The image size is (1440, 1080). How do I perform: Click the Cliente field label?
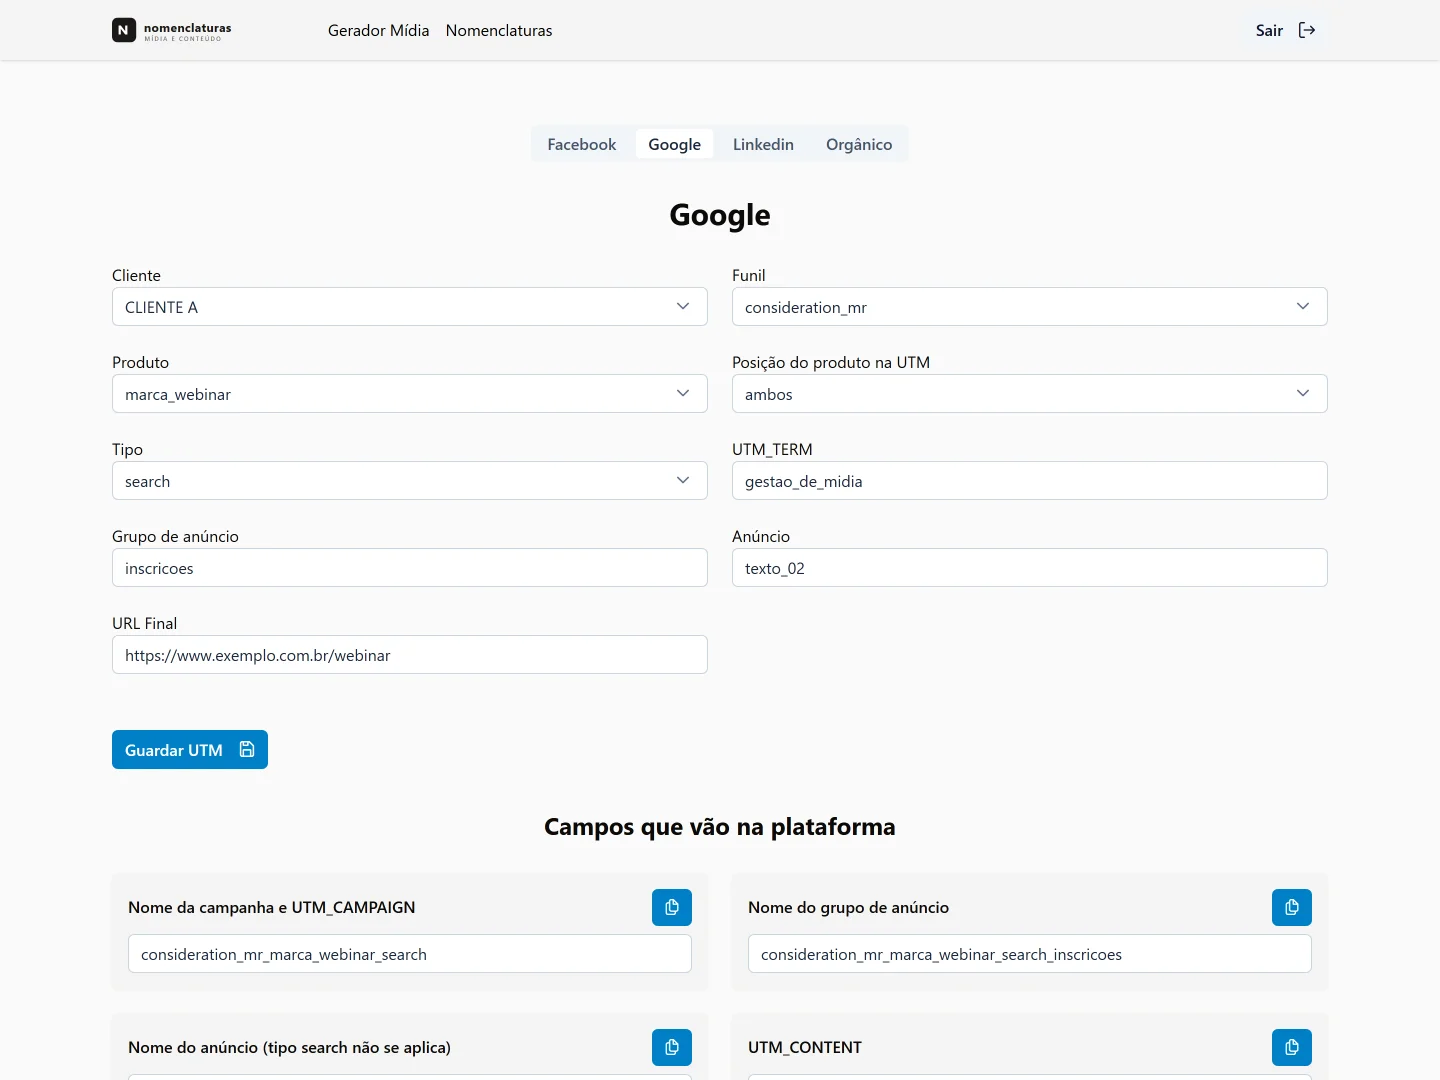click(x=136, y=275)
